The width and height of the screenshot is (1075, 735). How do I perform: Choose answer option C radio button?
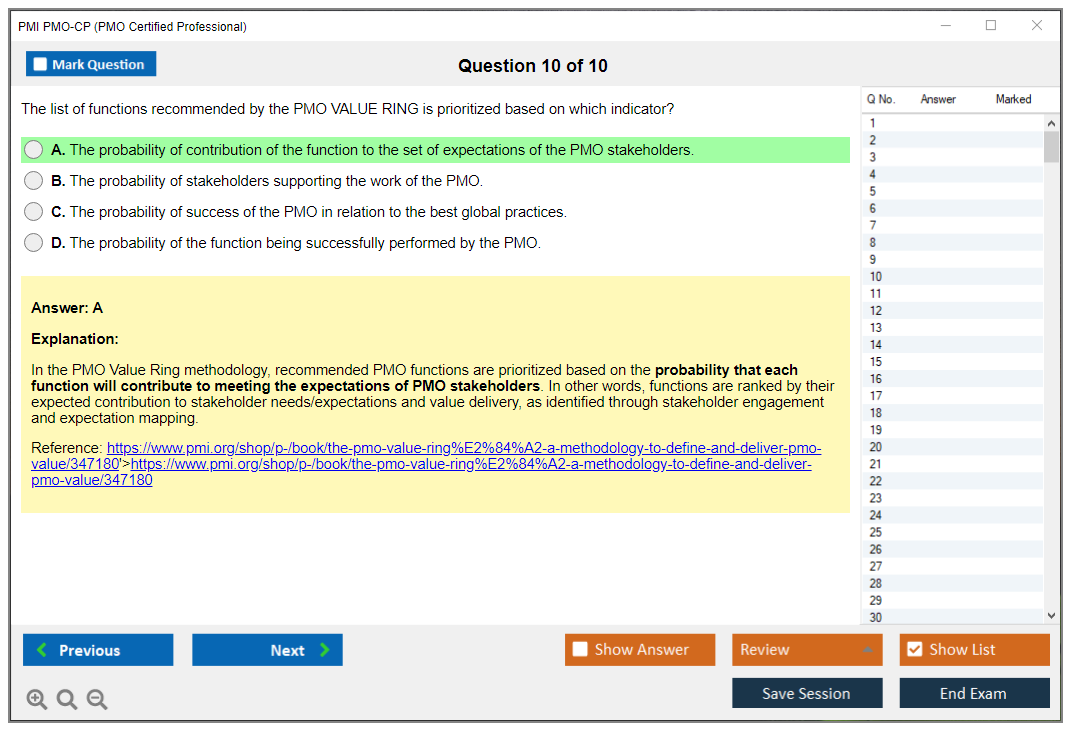tap(34, 212)
